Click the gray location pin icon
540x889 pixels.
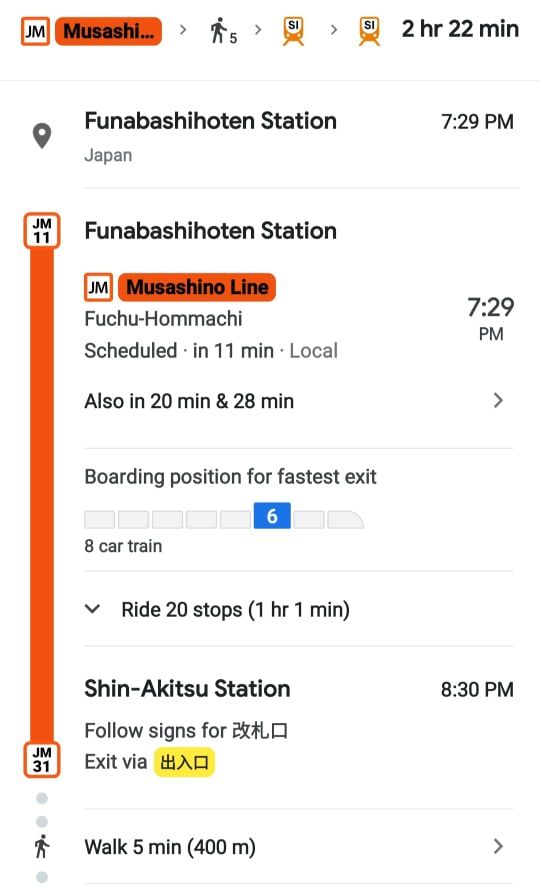pos(42,136)
